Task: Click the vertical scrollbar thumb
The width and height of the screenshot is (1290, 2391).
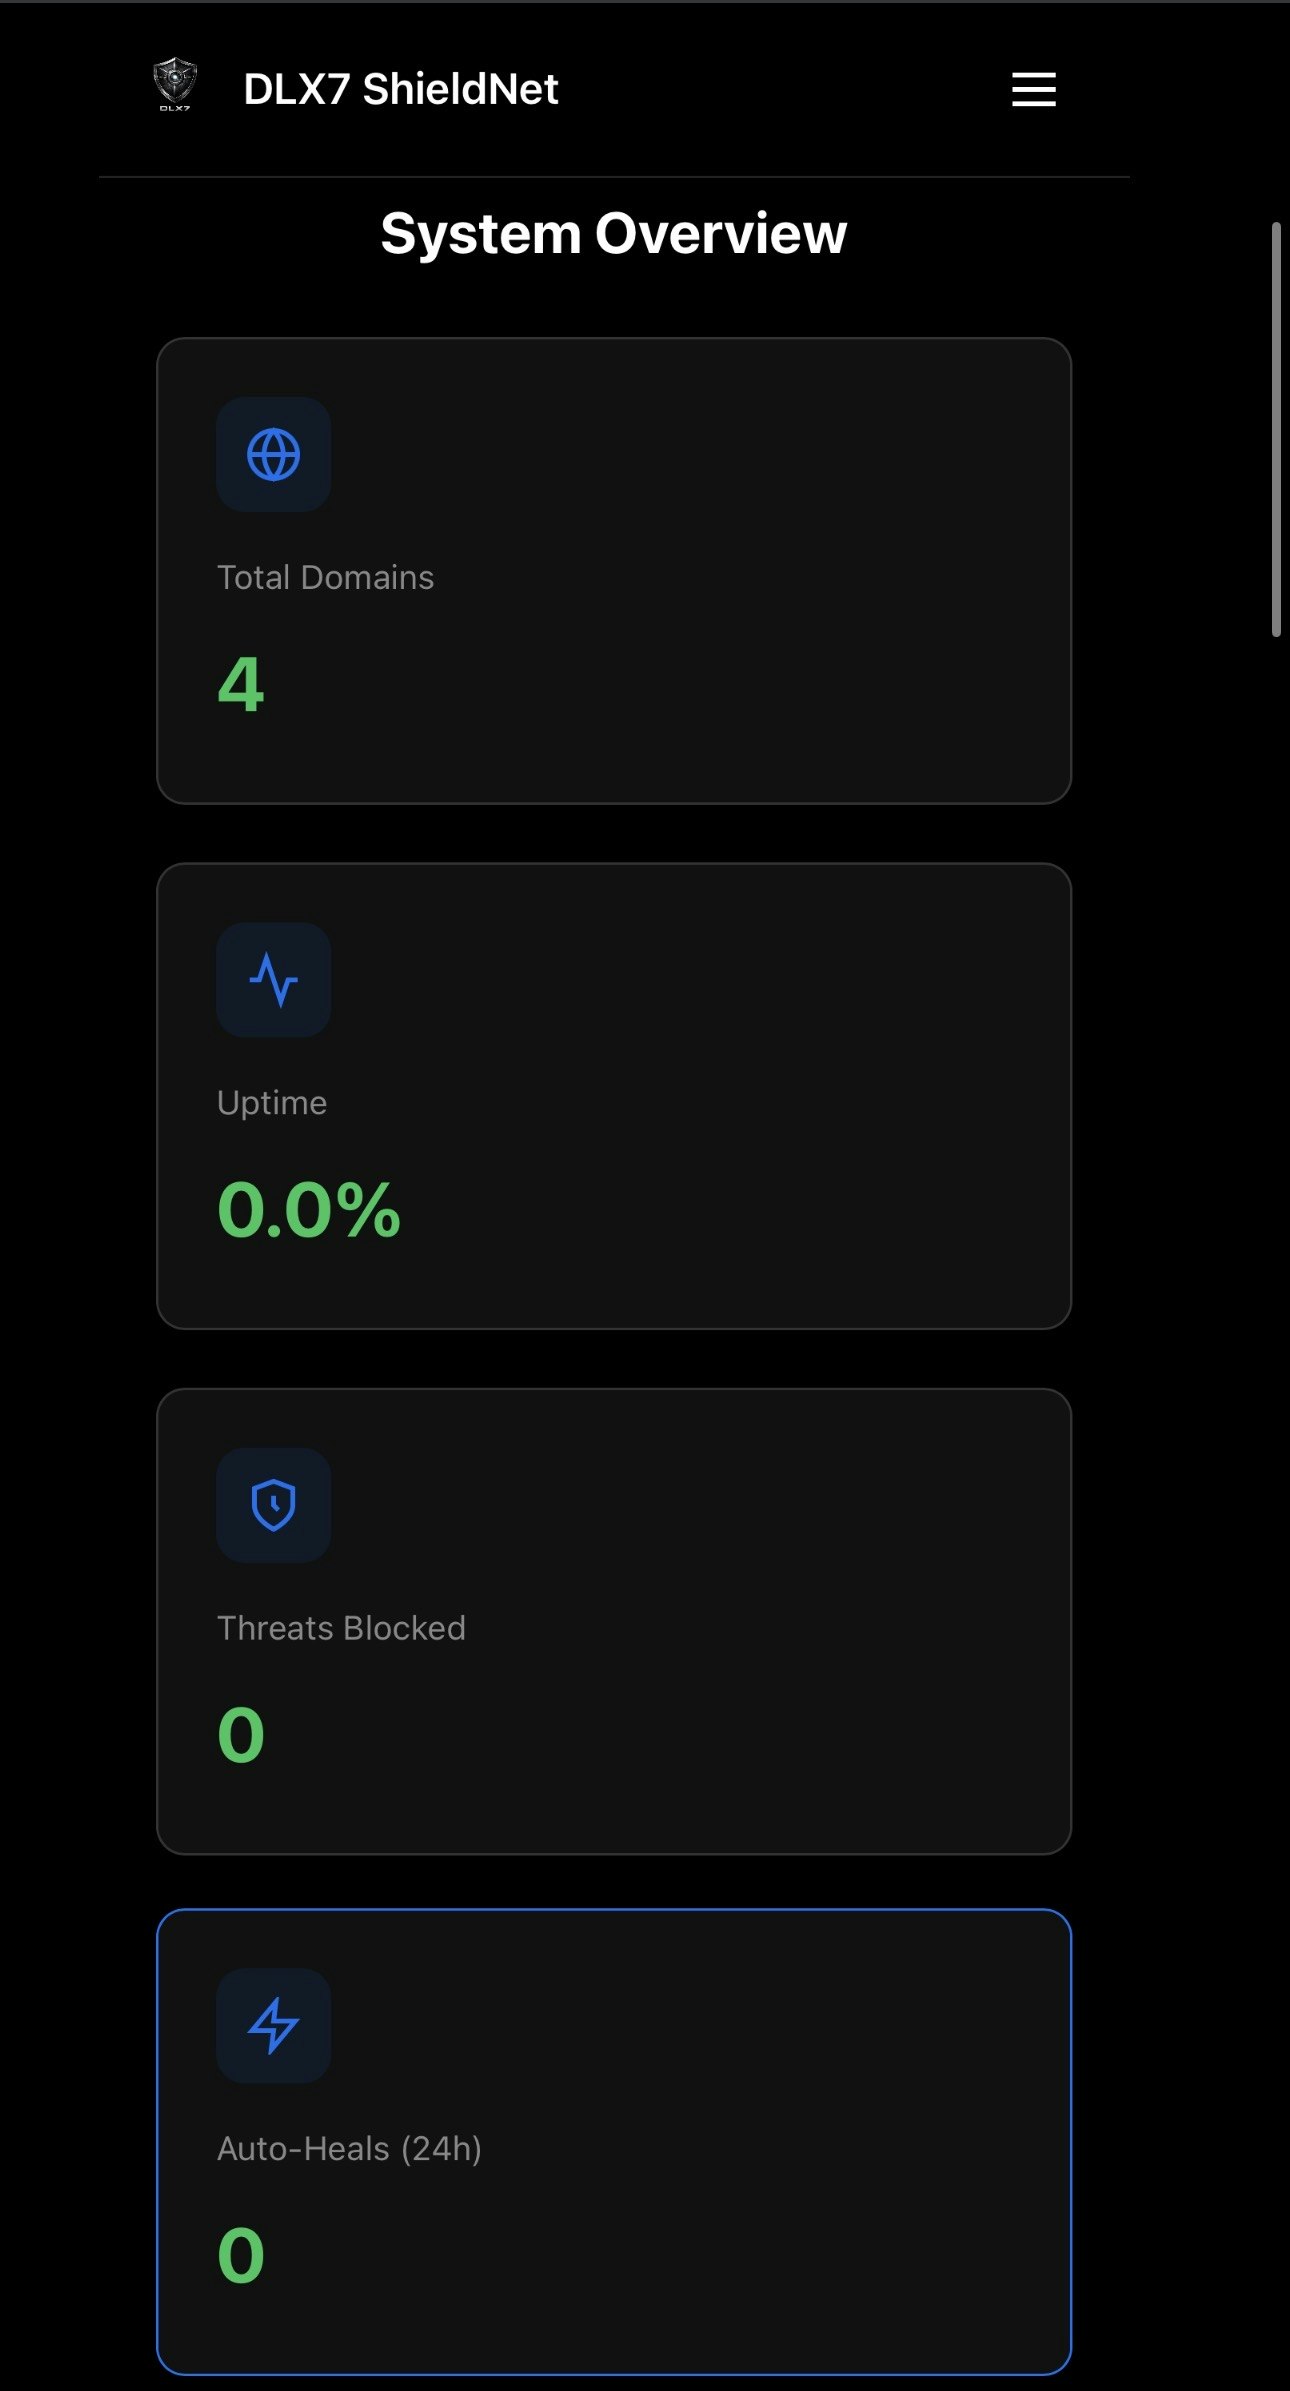Action: point(1276,430)
